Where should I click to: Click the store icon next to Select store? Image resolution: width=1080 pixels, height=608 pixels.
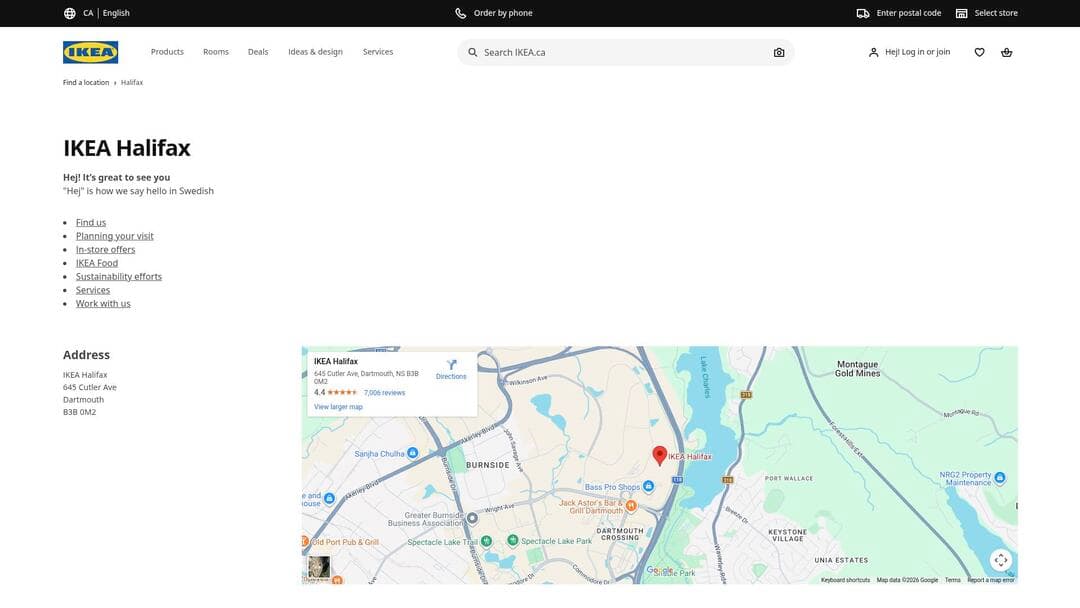960,12
